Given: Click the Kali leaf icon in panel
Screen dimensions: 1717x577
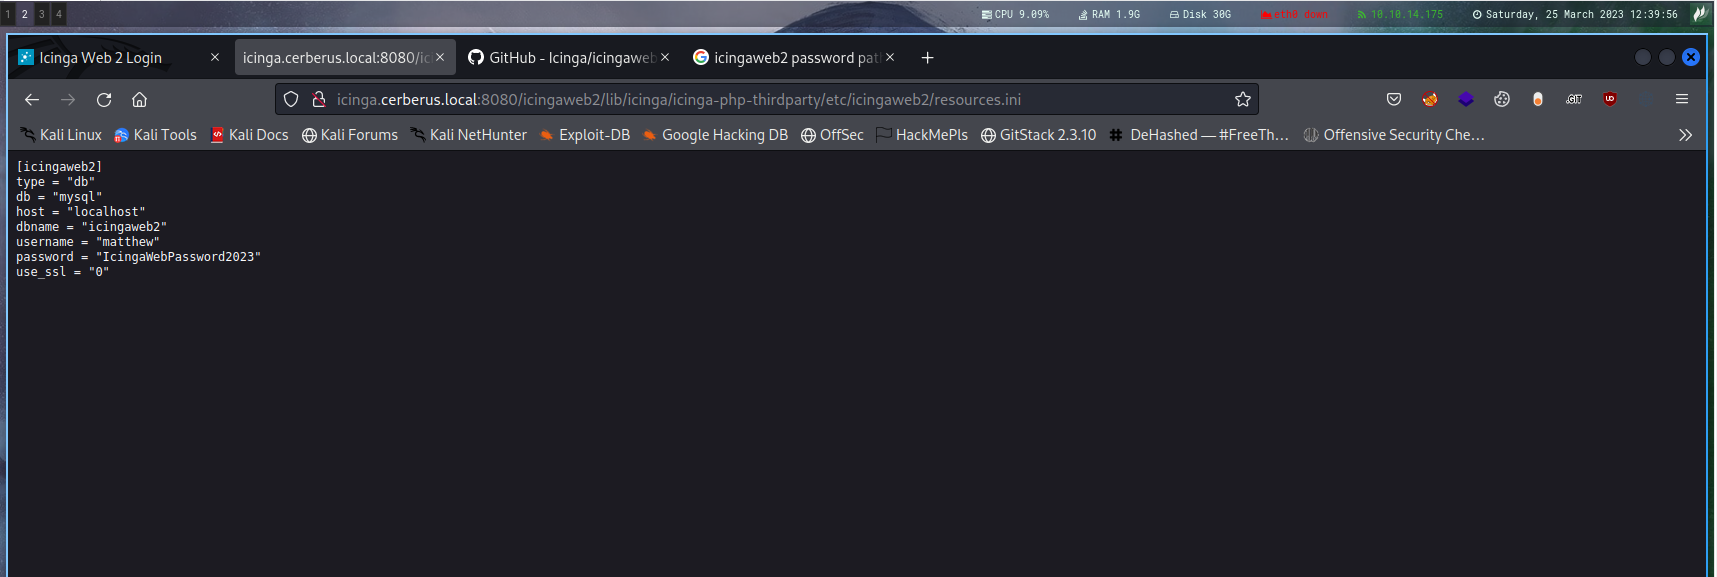Looking at the screenshot, I should 1700,14.
